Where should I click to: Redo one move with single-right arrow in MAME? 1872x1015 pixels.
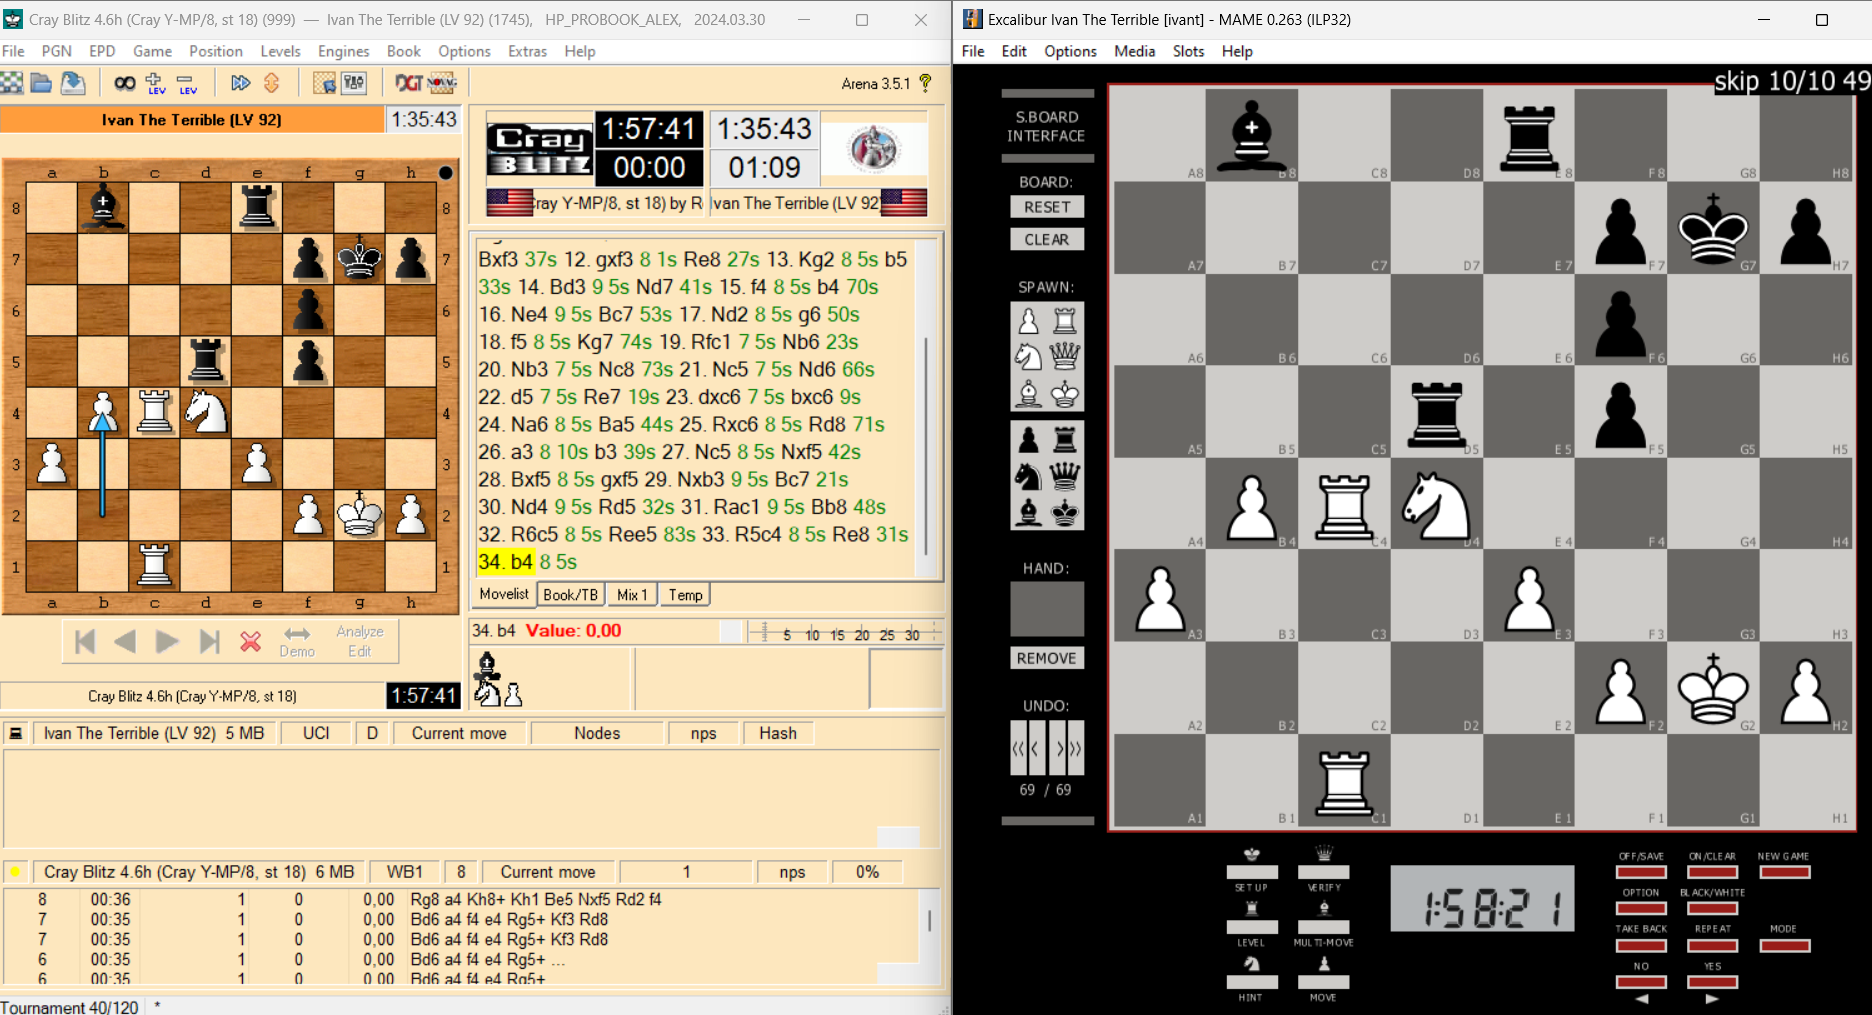tap(1059, 748)
